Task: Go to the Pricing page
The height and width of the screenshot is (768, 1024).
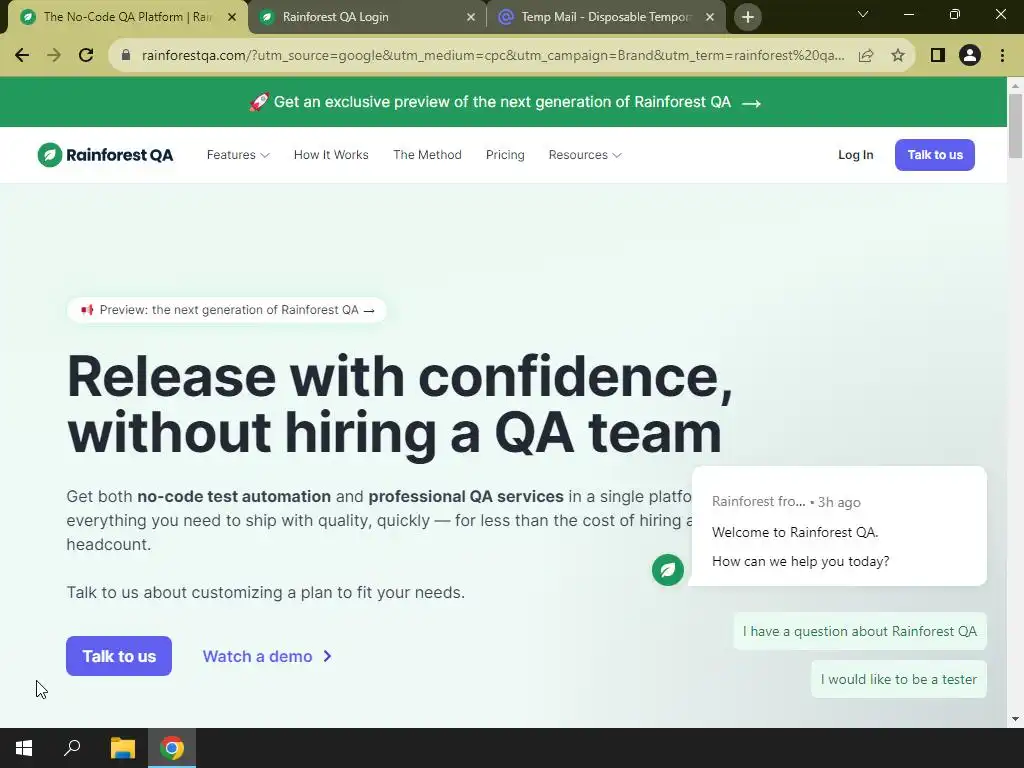Action: point(505,155)
